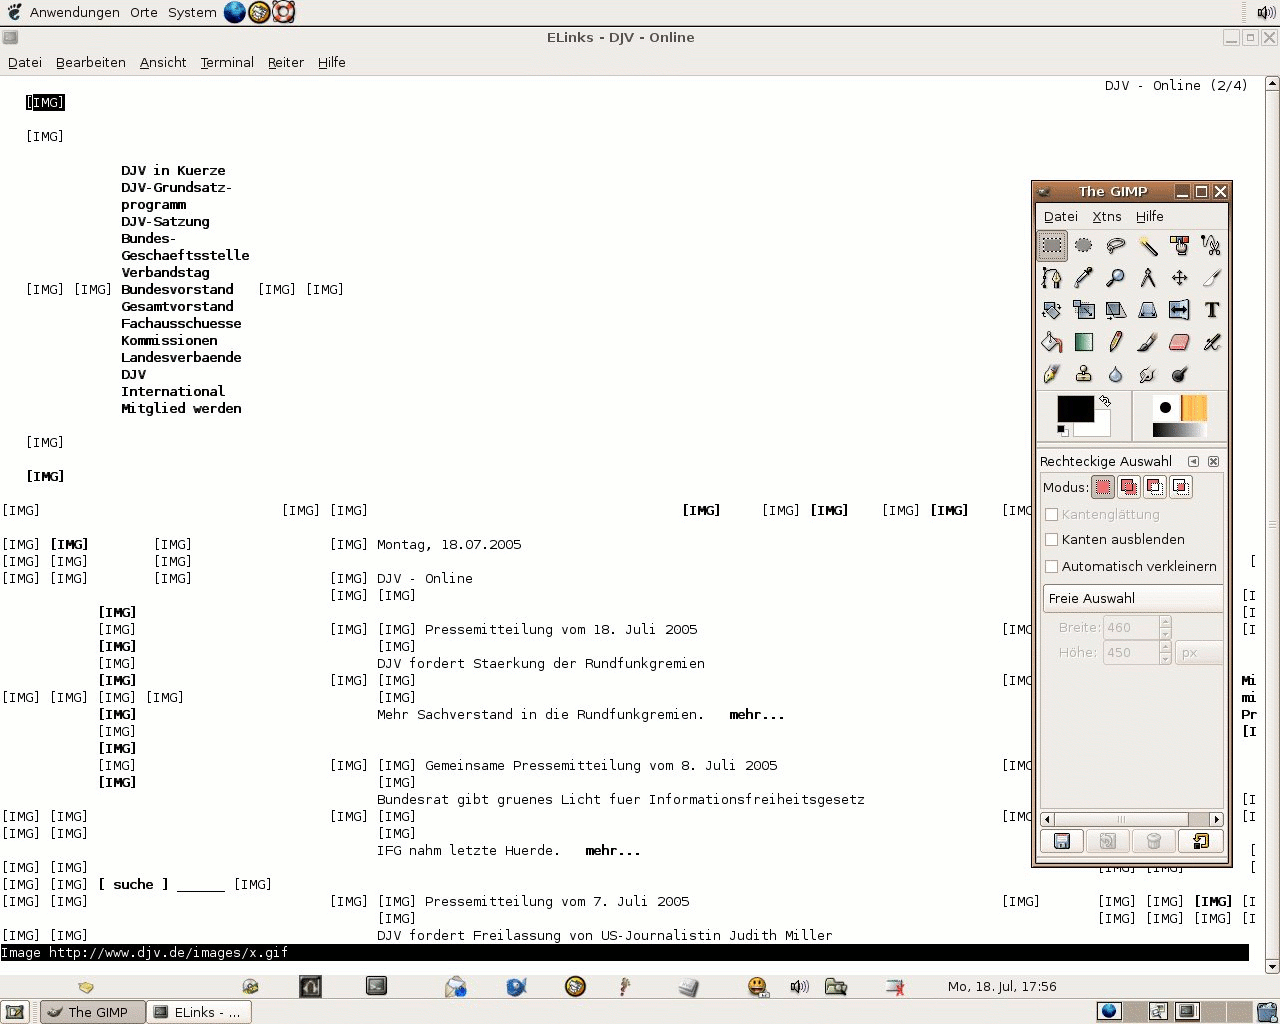Select the Blend gradient tool
Viewport: 1280px width, 1024px height.
(x=1084, y=342)
